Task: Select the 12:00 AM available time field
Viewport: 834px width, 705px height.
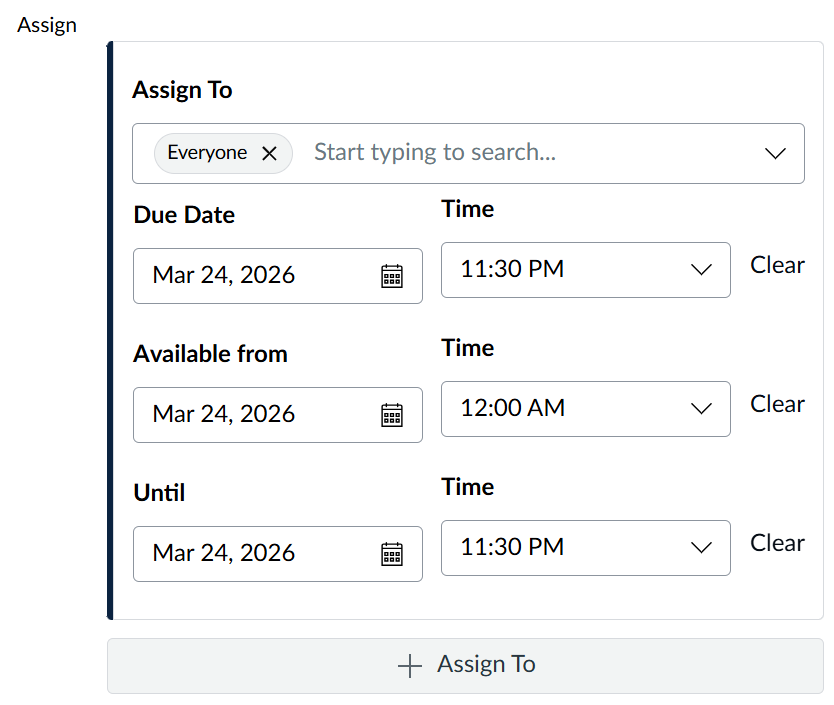Action: [560, 409]
